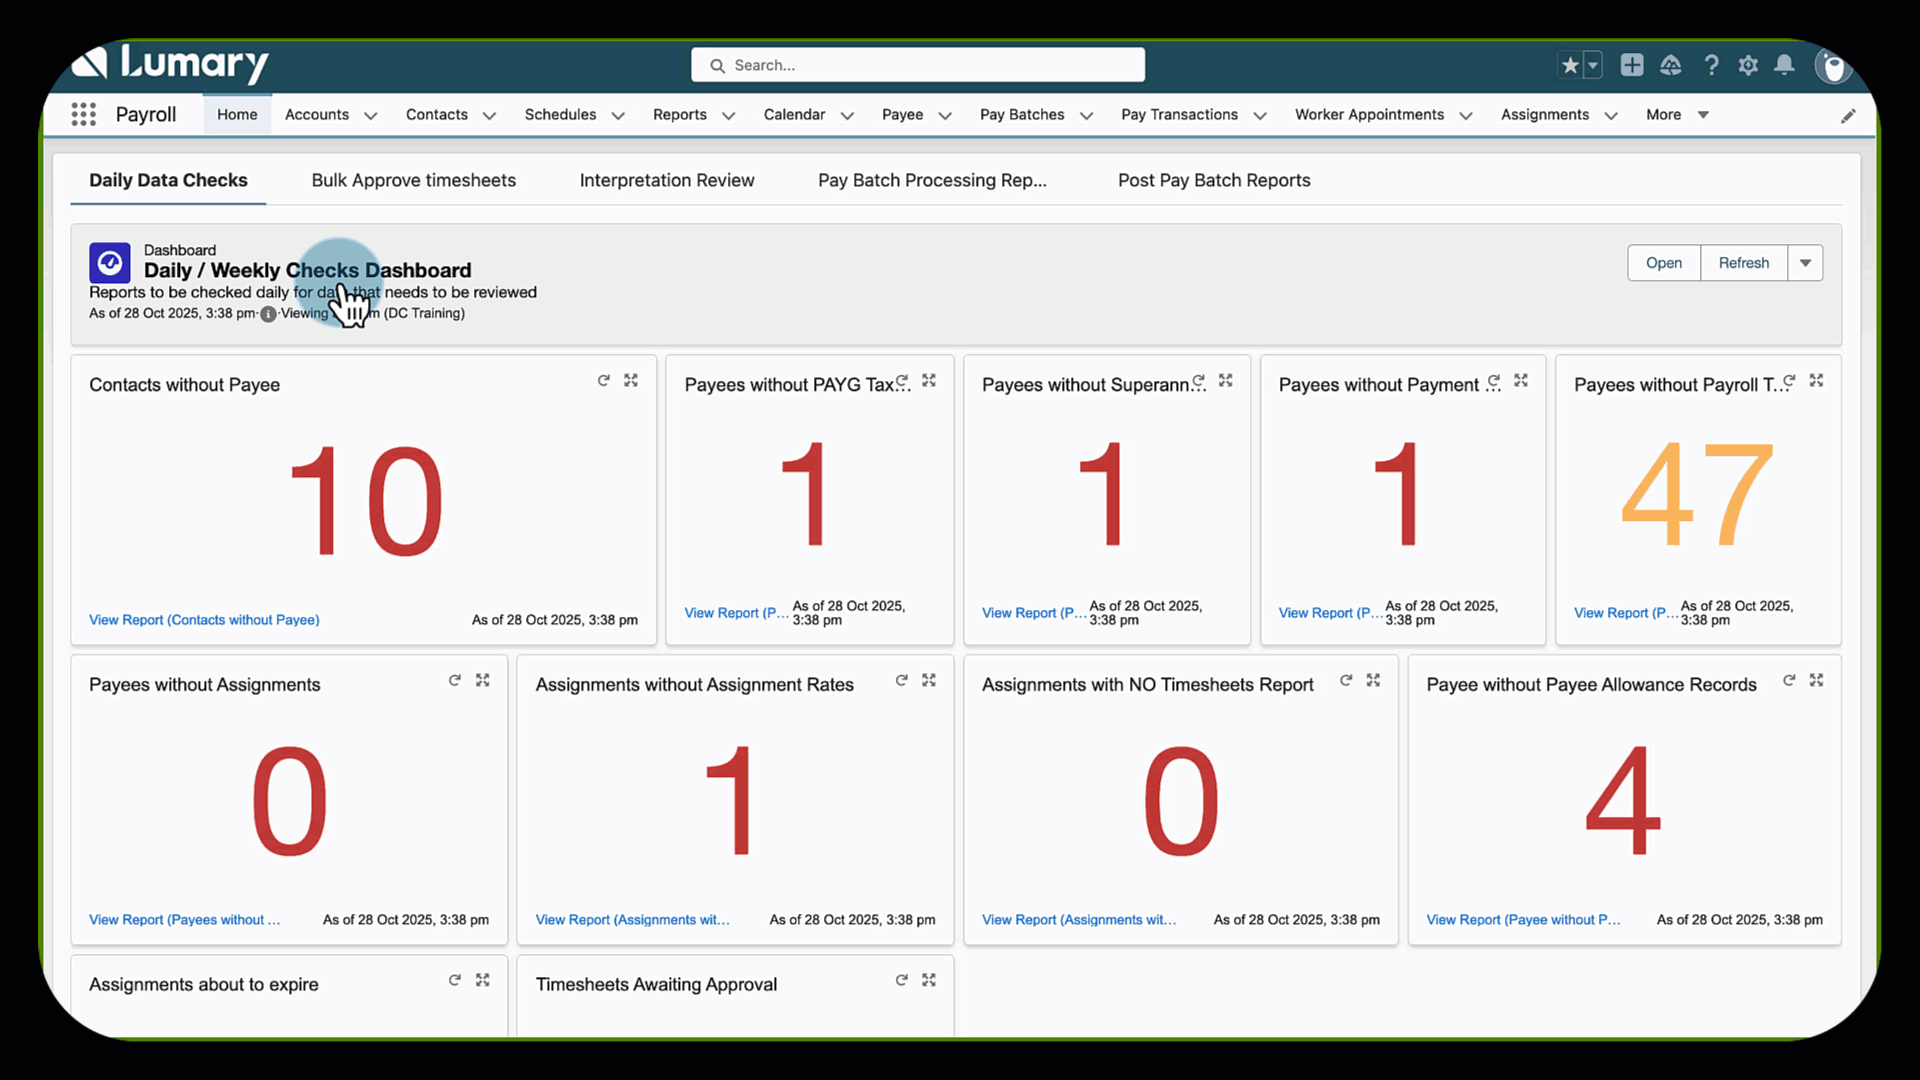Open the Refresh button's dropdown arrow
1920x1080 pixels.
pyautogui.click(x=1805, y=262)
